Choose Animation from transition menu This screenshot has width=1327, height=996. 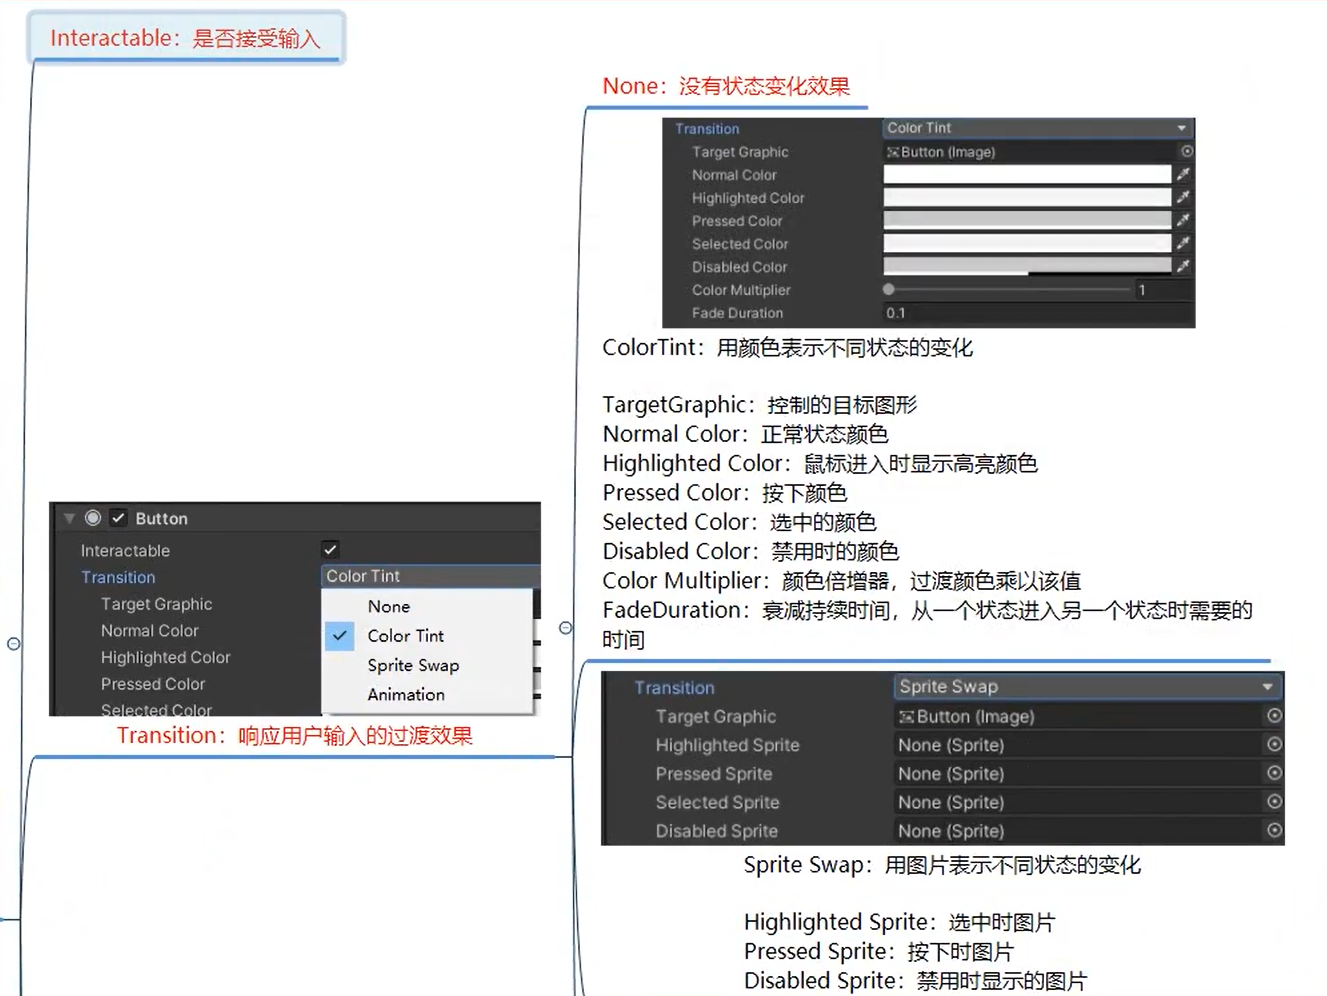coord(405,694)
